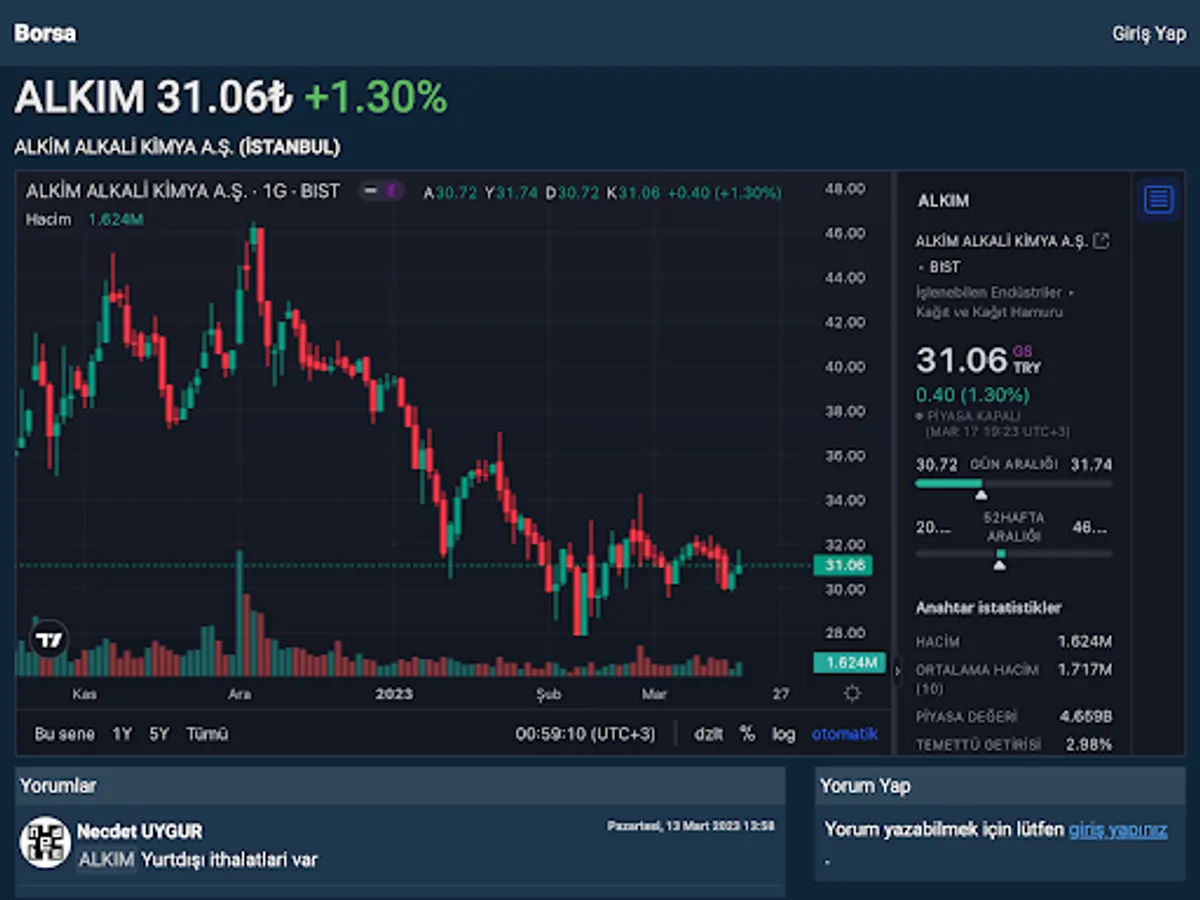
Task: Toggle the dzlt adjustment option
Action: (709, 734)
